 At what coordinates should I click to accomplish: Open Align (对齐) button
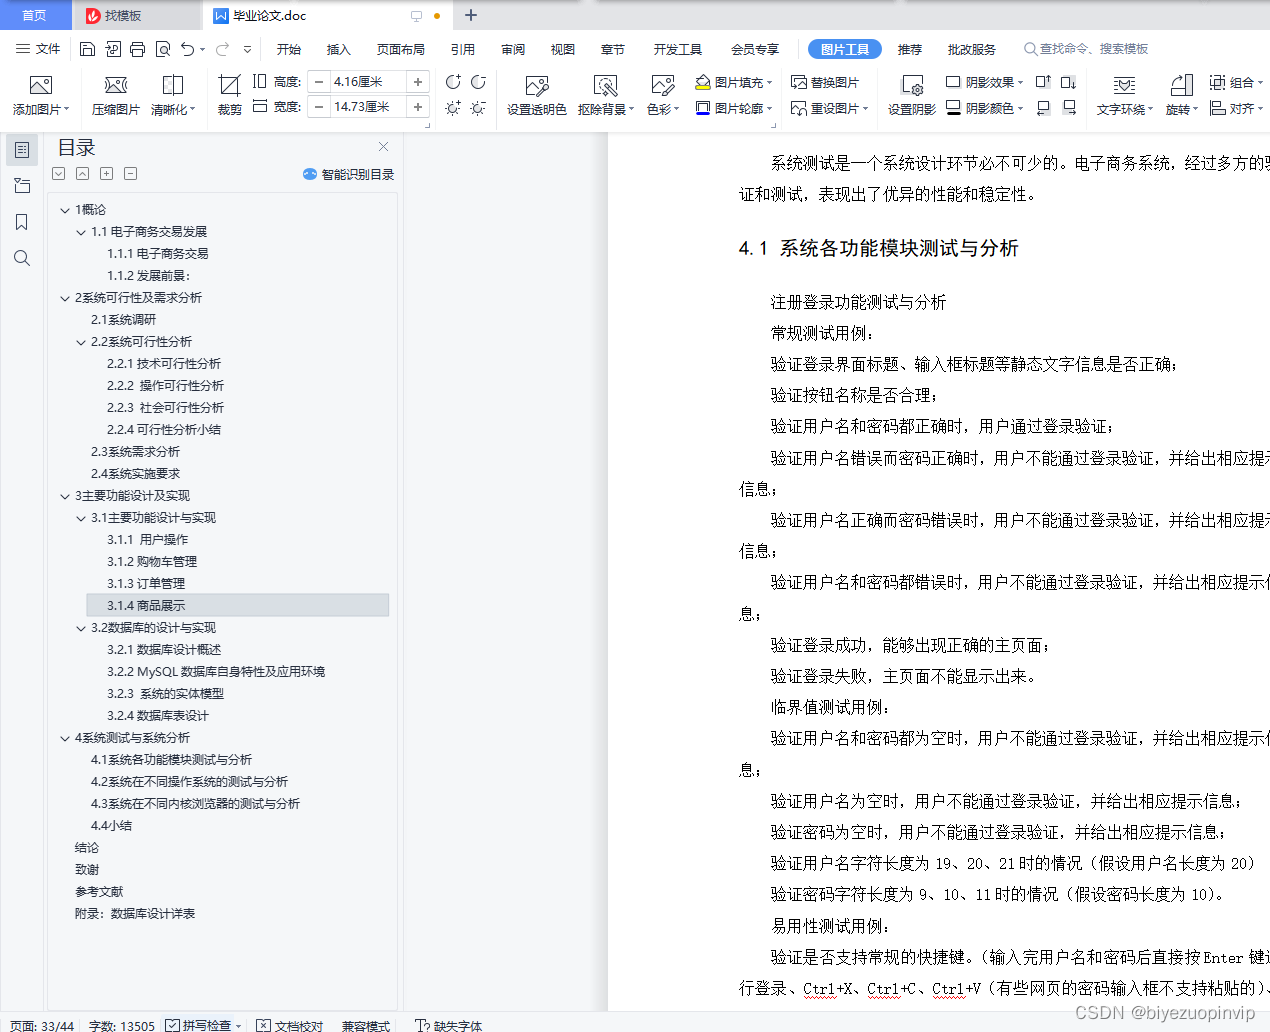pos(1236,108)
